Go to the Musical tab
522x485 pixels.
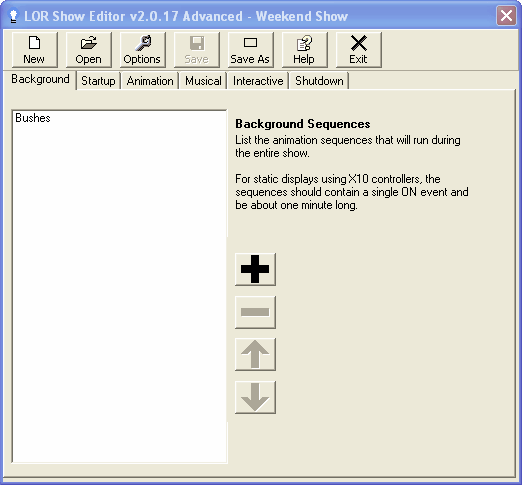[203, 81]
